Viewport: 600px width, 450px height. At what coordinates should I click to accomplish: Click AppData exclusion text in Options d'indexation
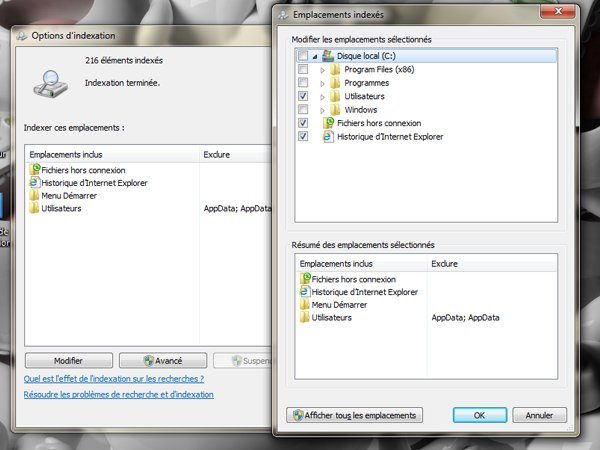click(x=237, y=208)
